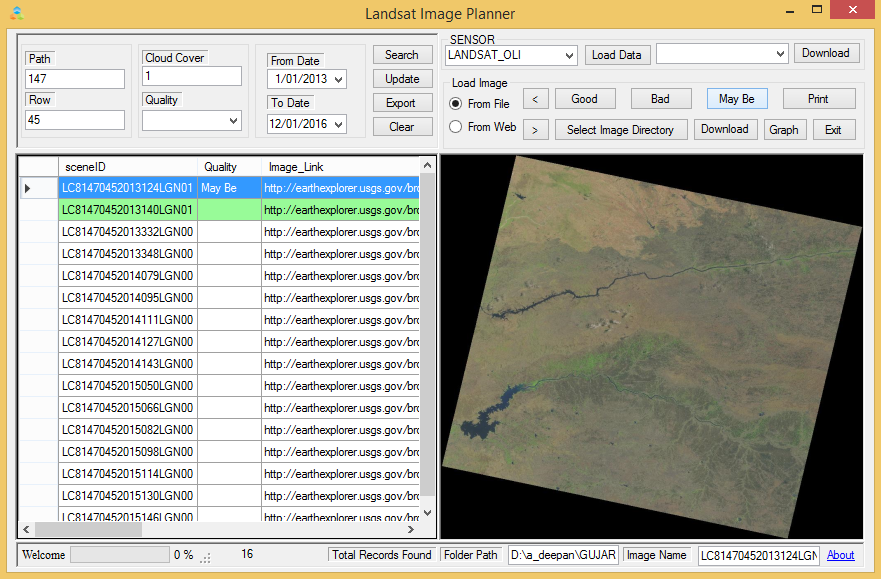Select scene LC81470452013140LGN01 row
Viewport: 881px width, 579px height.
click(x=127, y=210)
